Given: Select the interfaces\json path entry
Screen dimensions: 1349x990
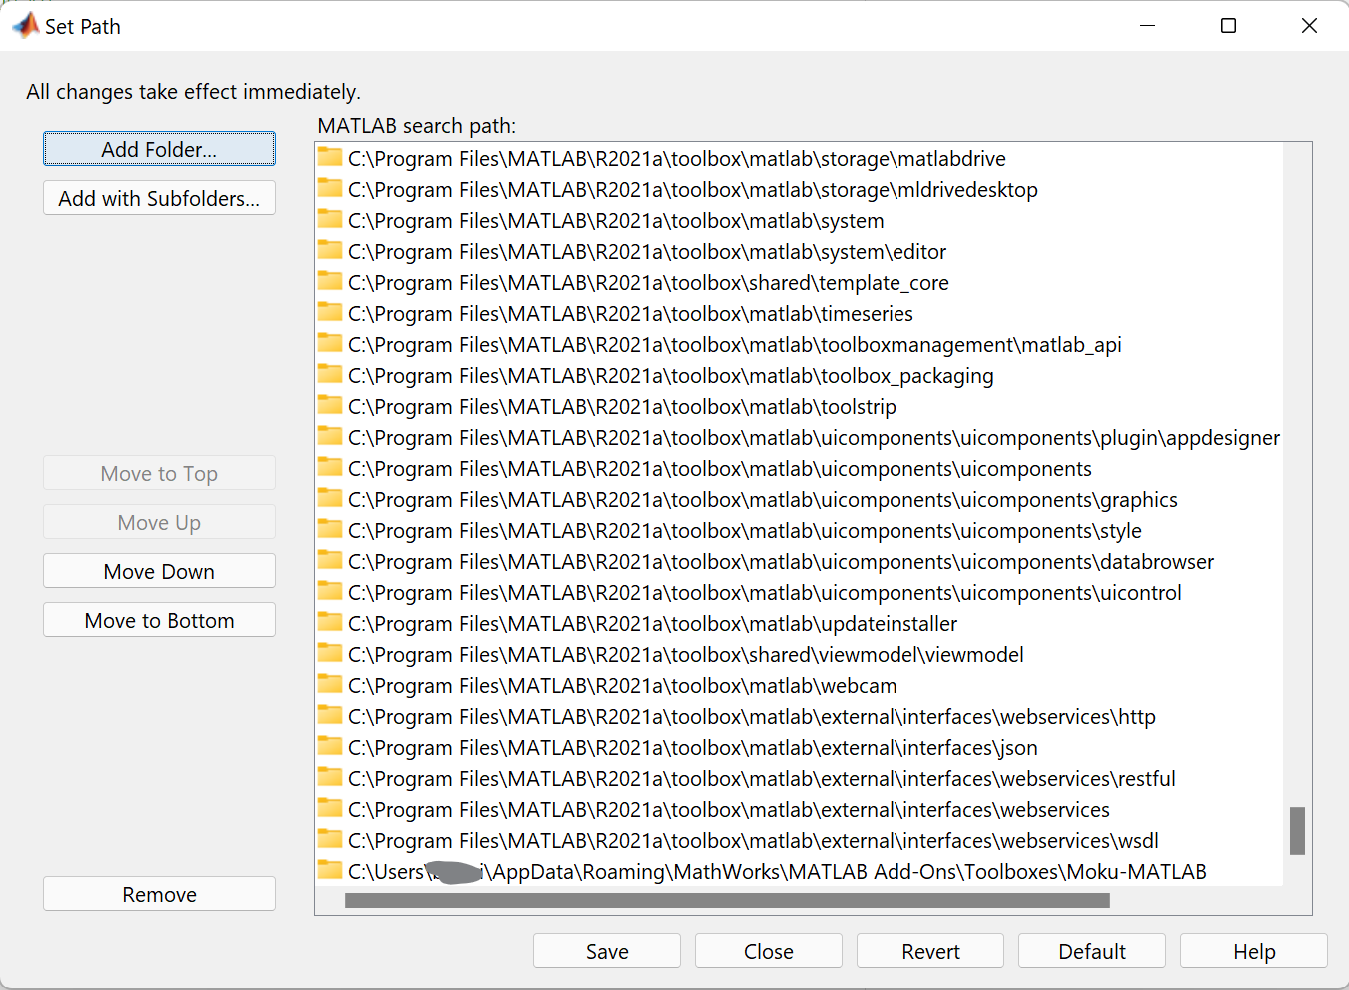Looking at the screenshot, I should 693,748.
